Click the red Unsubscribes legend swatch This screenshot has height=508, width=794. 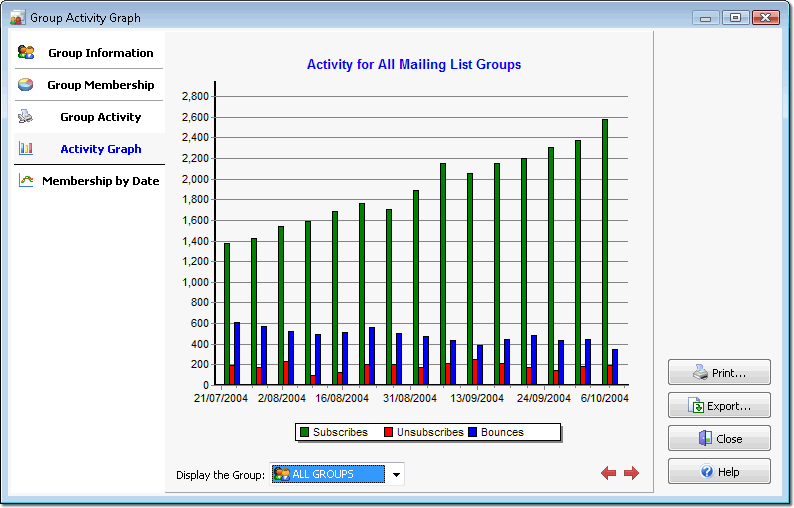tap(388, 432)
